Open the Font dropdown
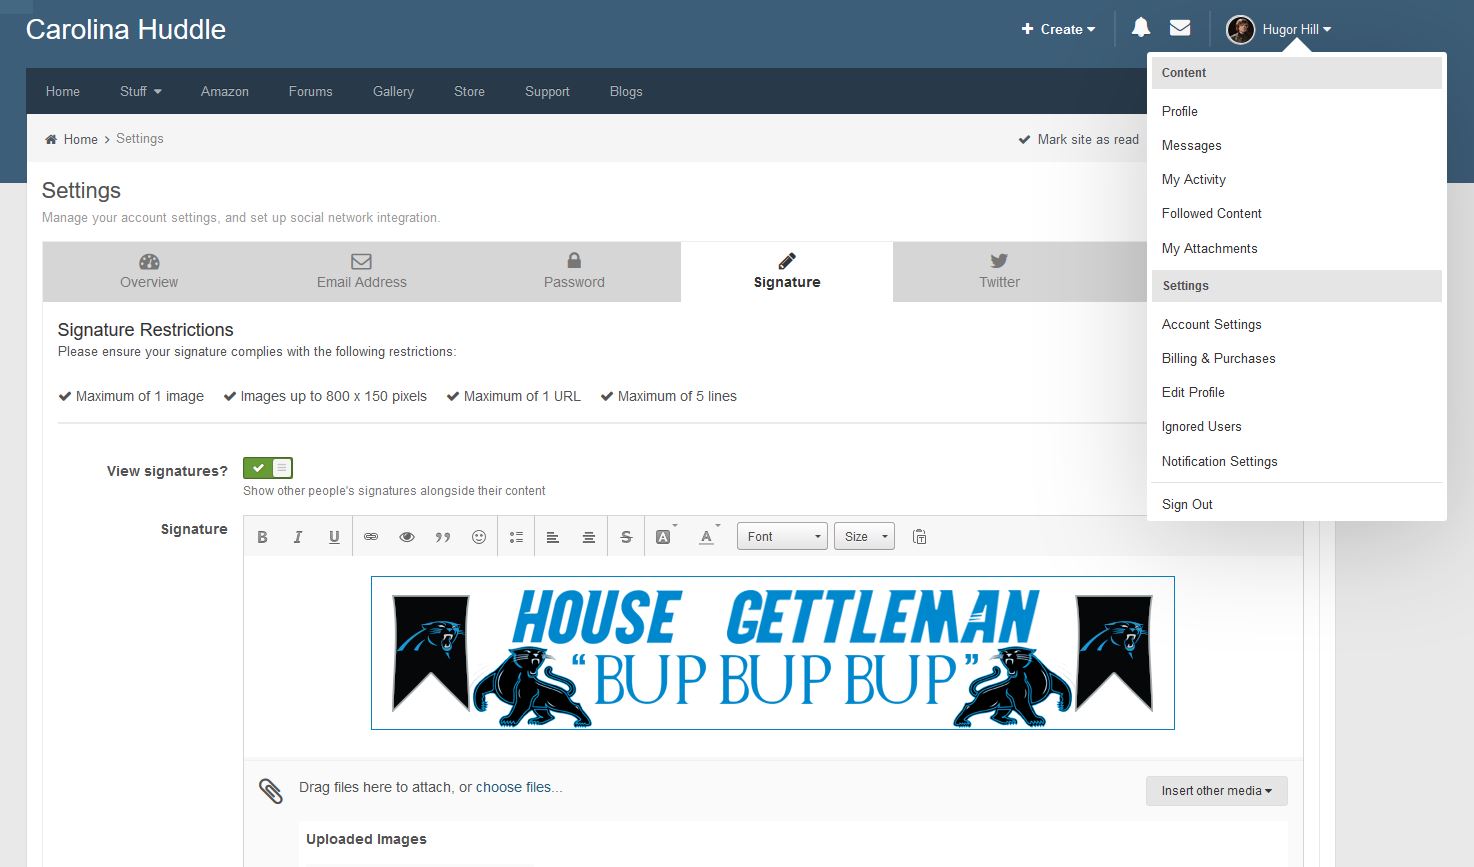 coord(782,537)
